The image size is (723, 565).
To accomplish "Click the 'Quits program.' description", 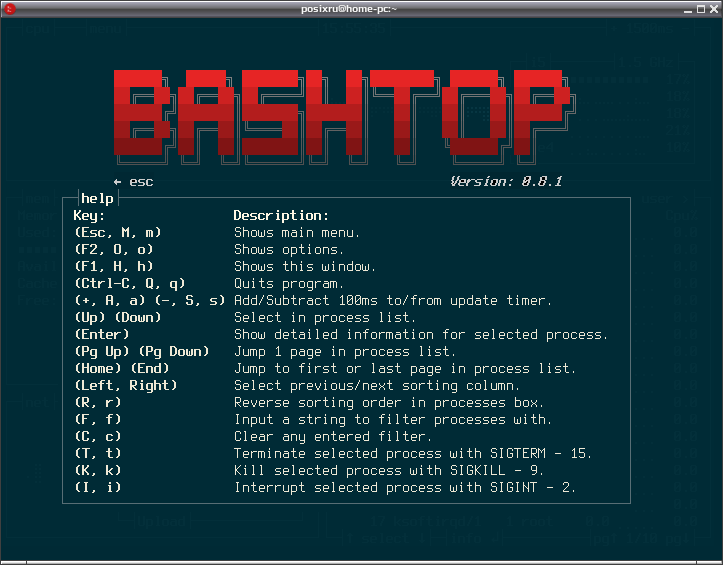I will [289, 284].
